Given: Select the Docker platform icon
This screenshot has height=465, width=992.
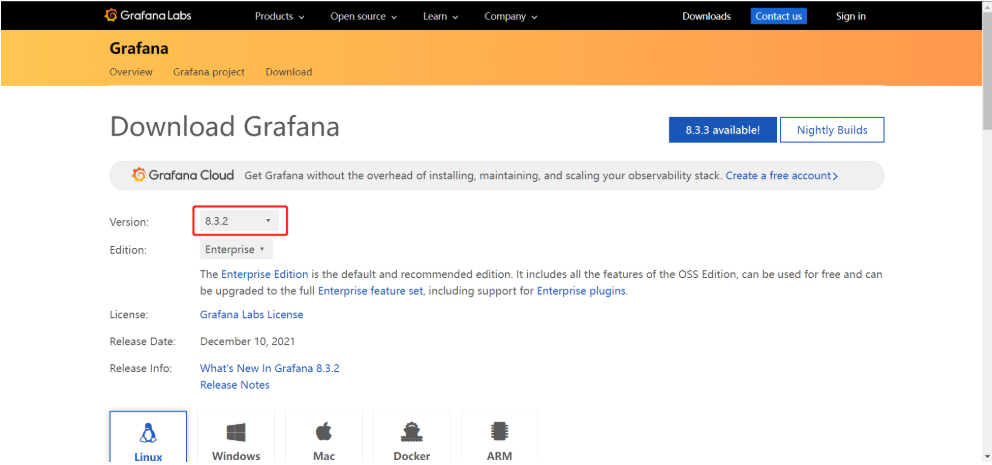Looking at the screenshot, I should (x=412, y=433).
